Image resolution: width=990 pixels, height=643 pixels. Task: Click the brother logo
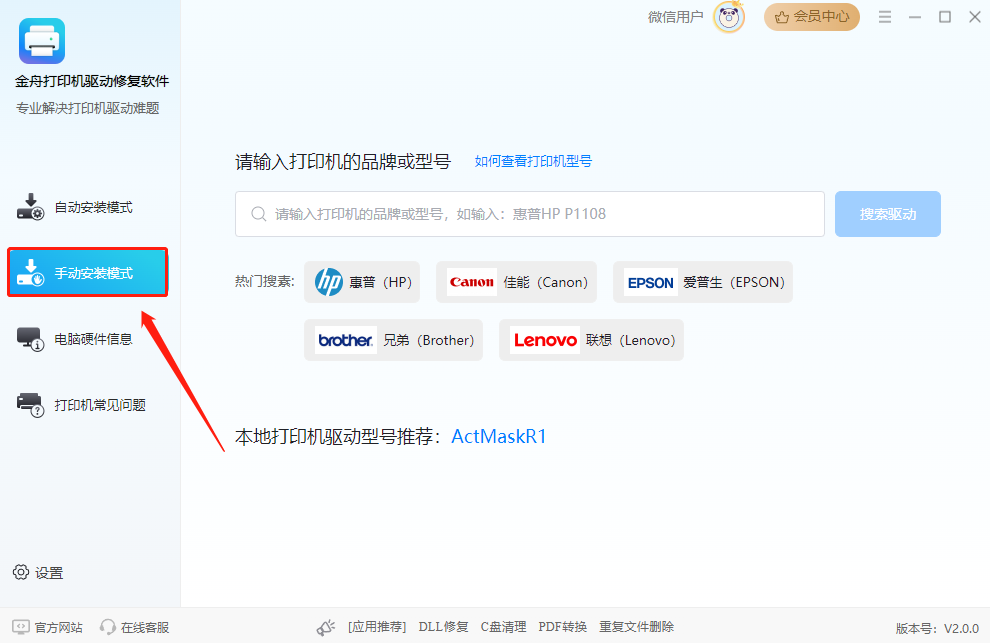point(345,340)
